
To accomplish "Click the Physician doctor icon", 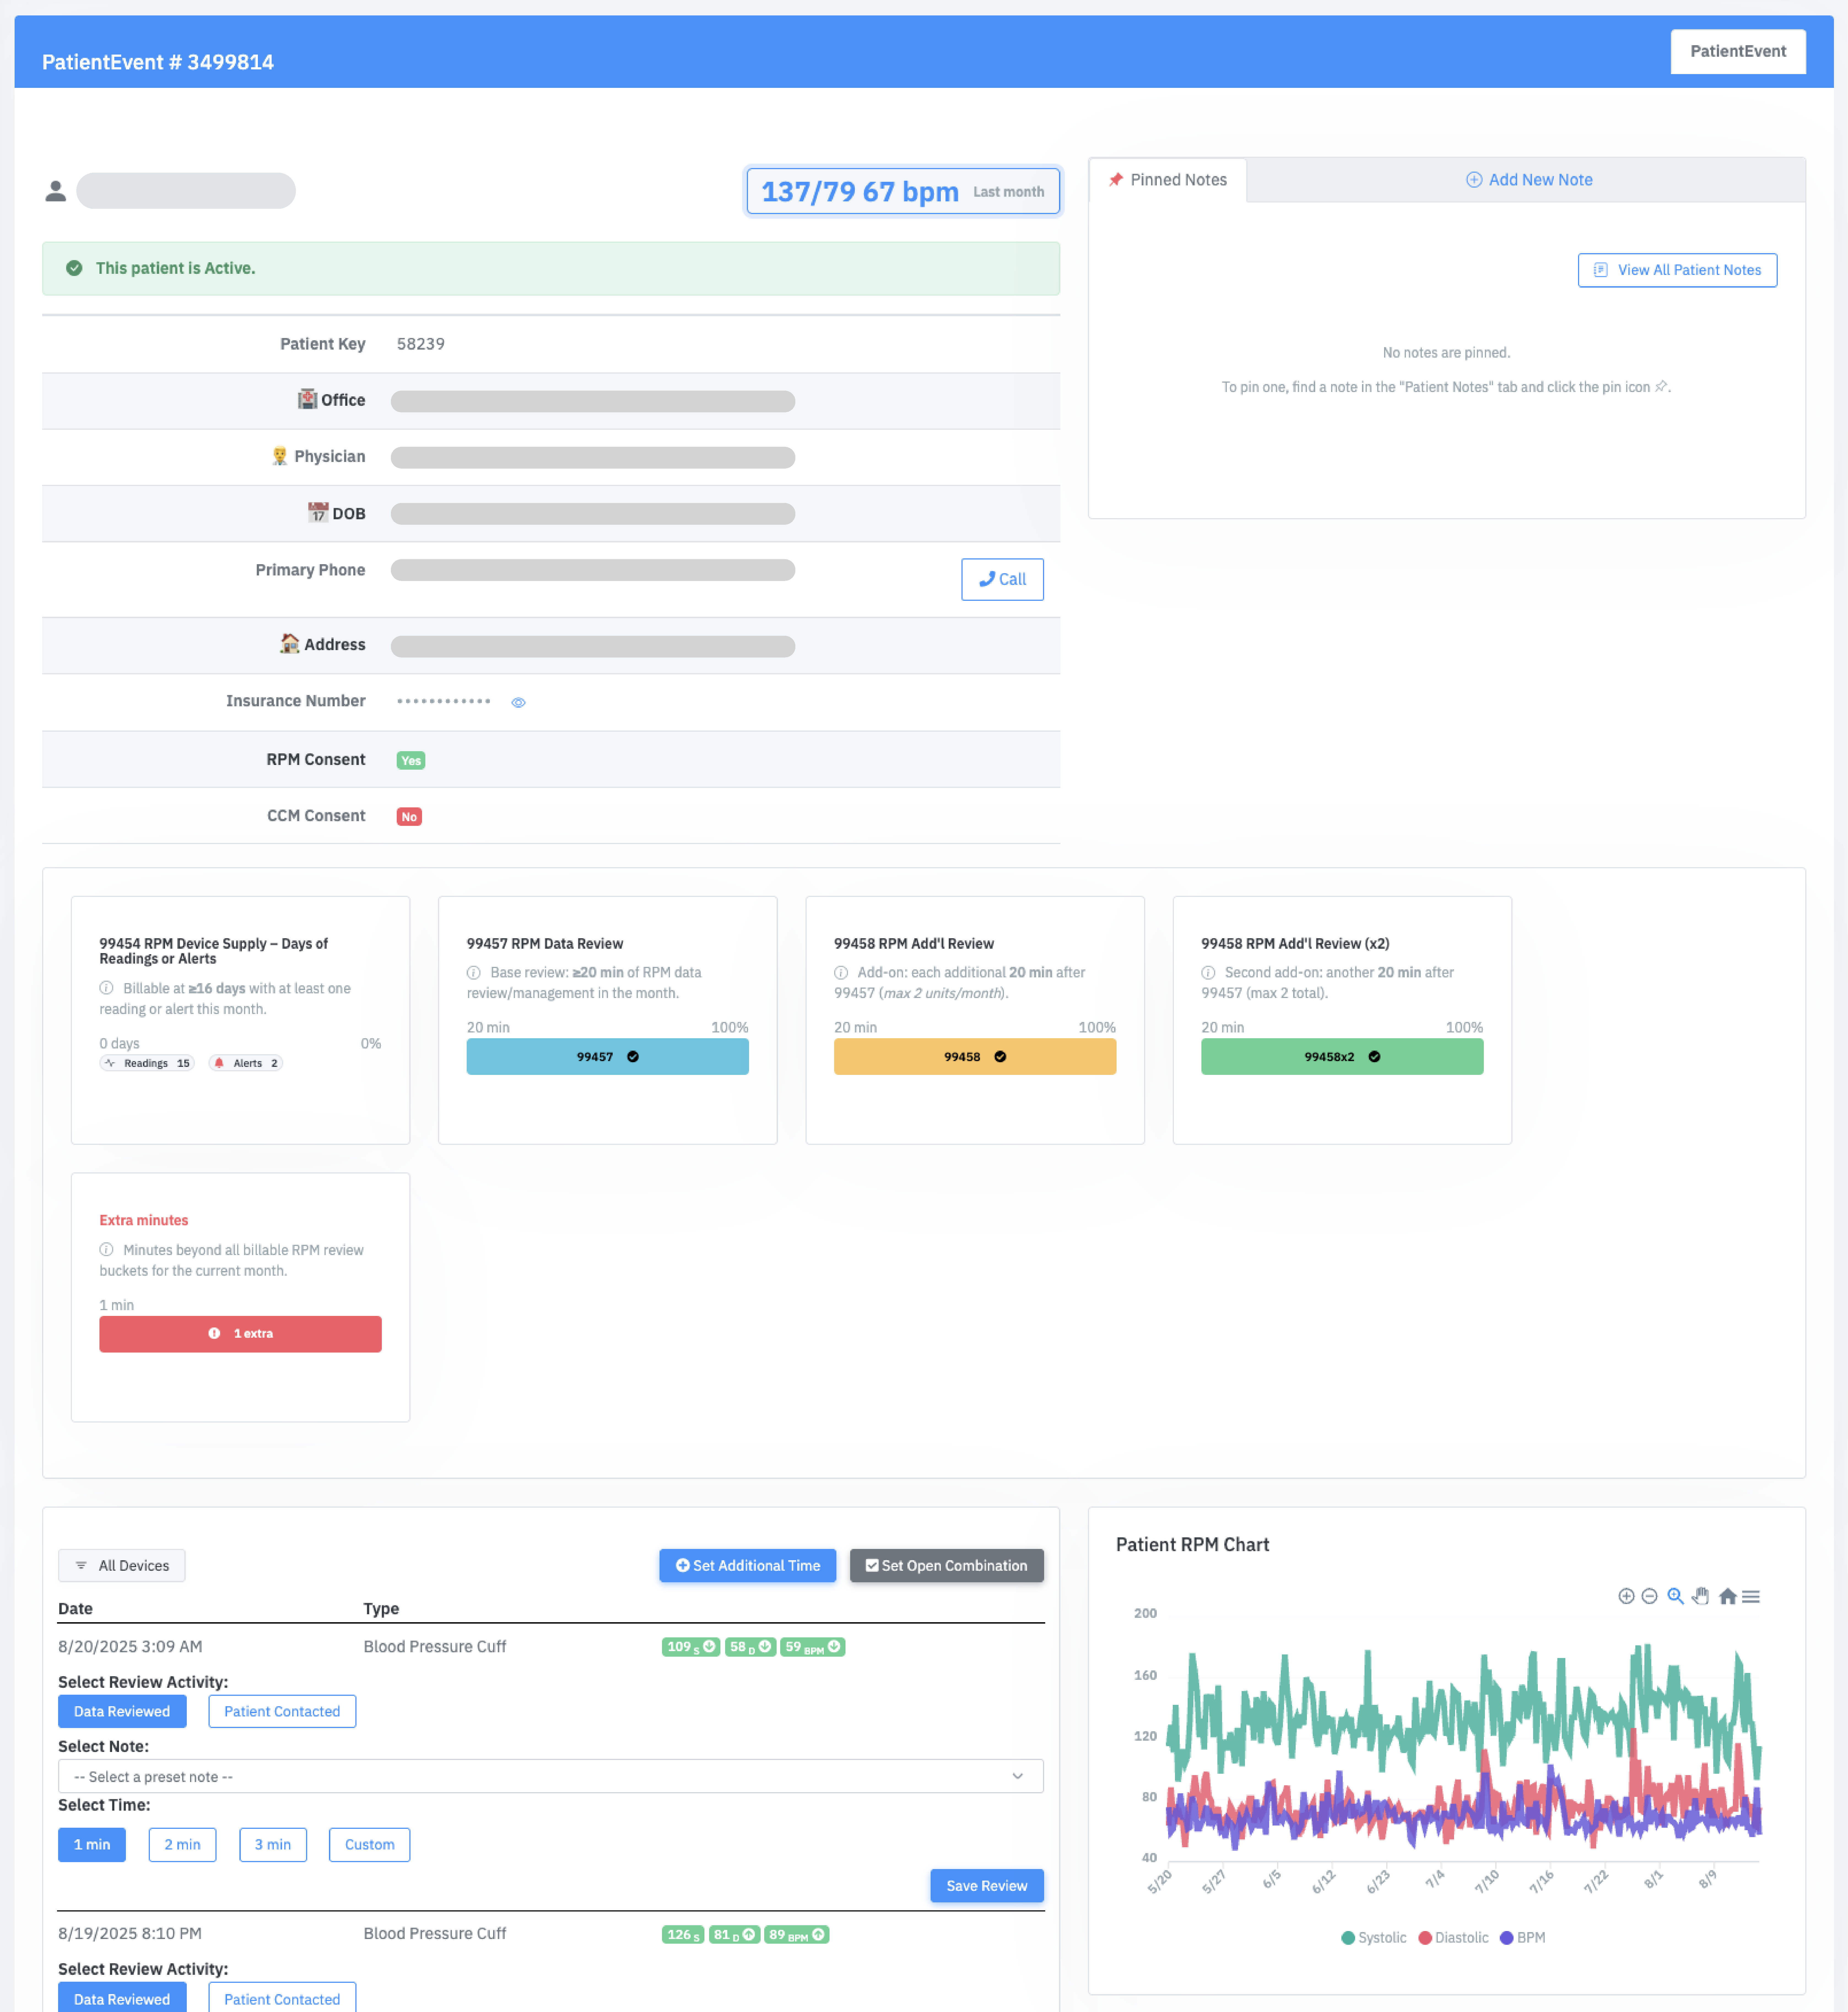I will 280,456.
